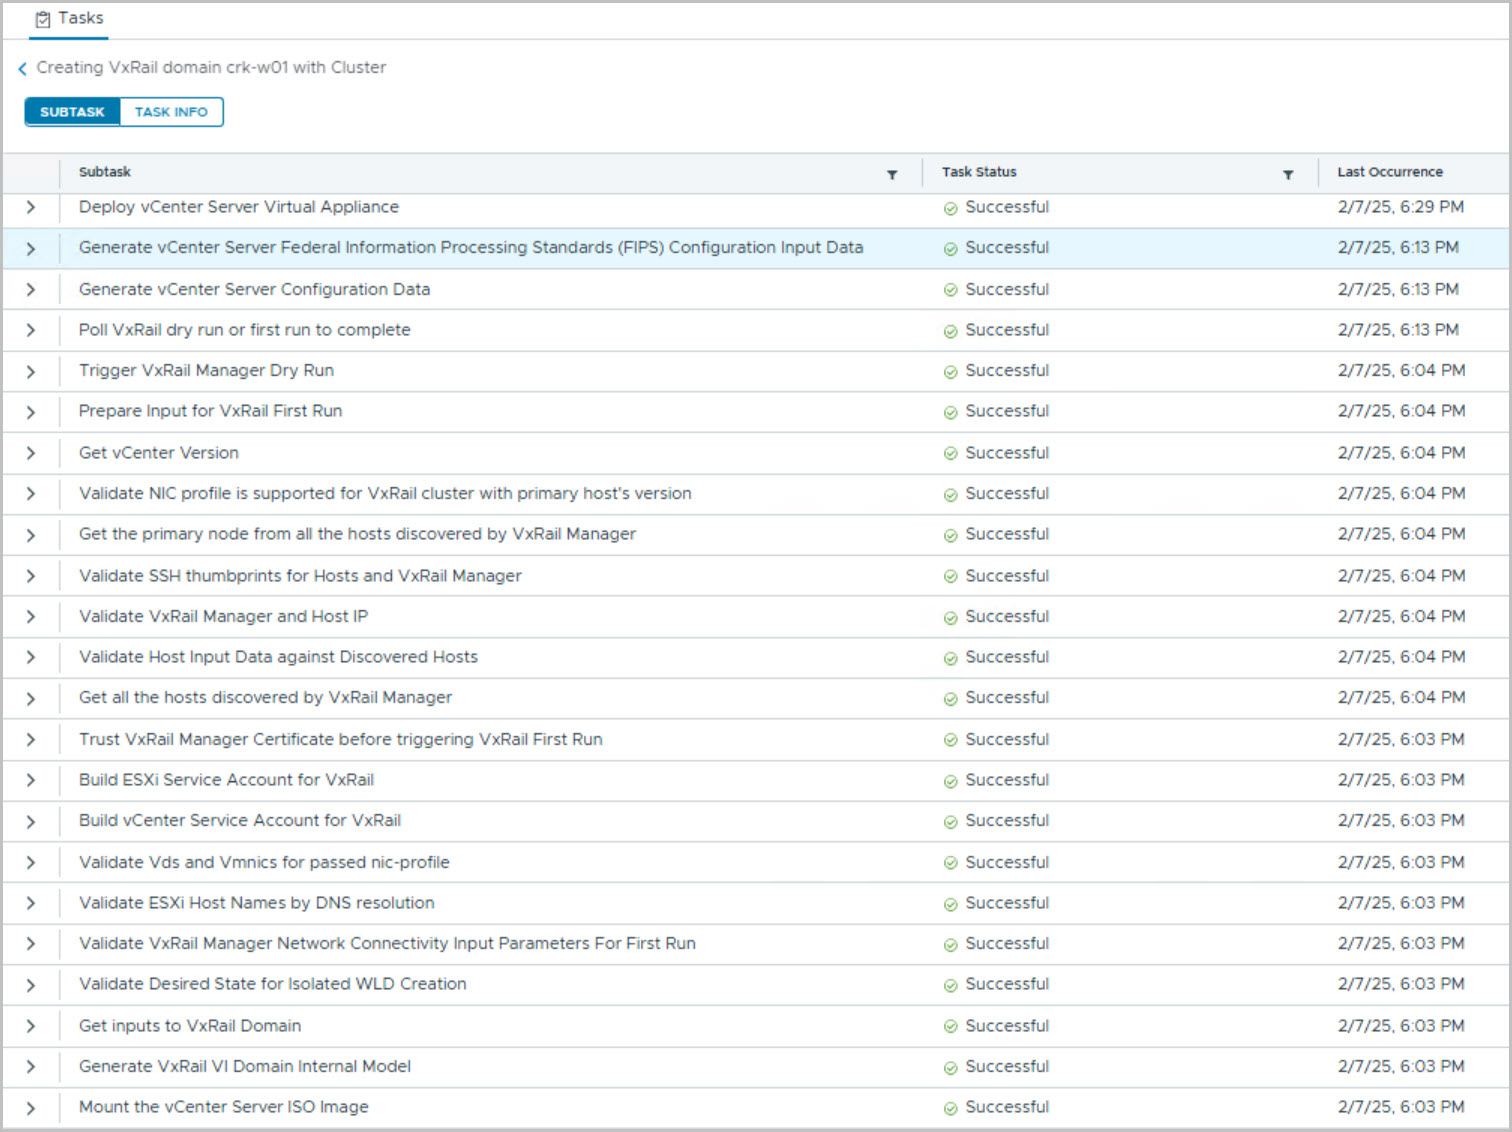The width and height of the screenshot is (1512, 1132).
Task: Click success icon on Build ESXi Service Account row
Action: point(950,781)
